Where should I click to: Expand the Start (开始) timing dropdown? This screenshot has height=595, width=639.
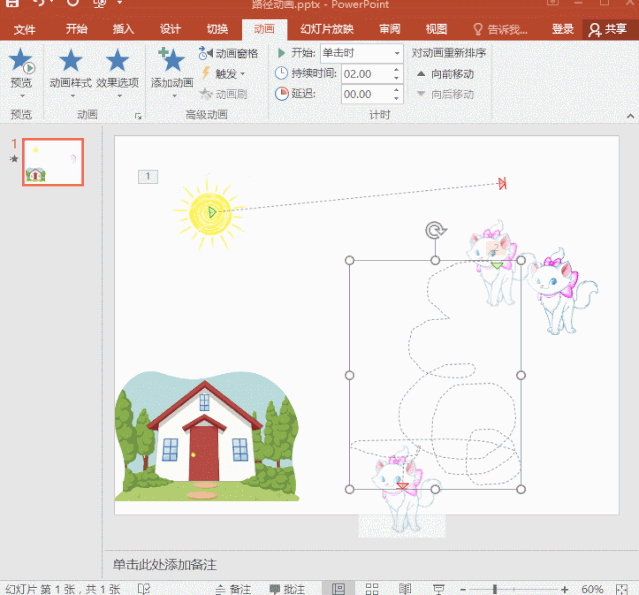[x=397, y=53]
